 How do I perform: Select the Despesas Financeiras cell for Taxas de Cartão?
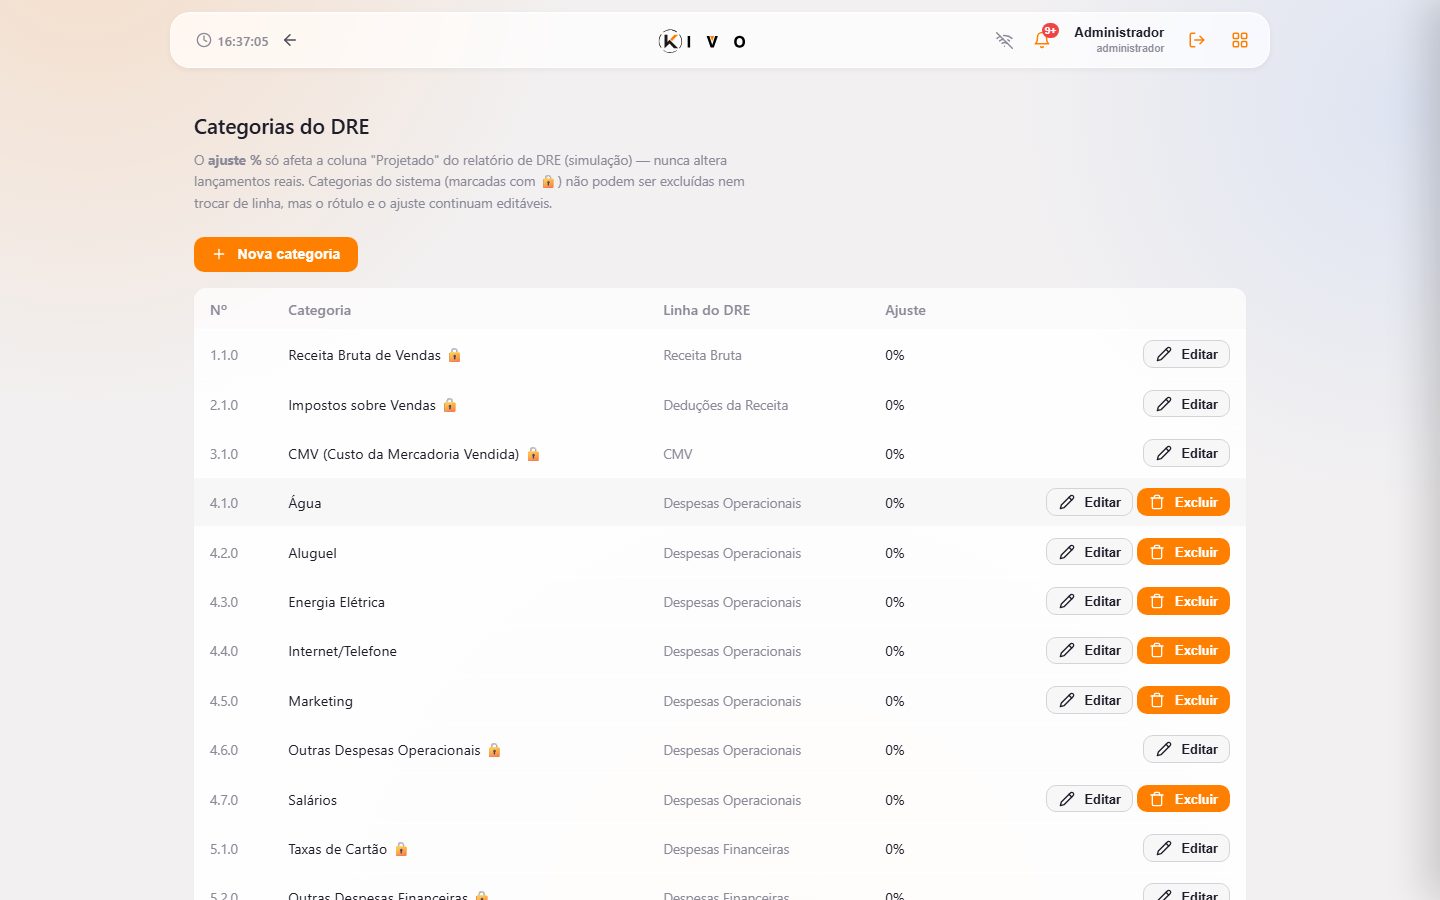(x=726, y=849)
